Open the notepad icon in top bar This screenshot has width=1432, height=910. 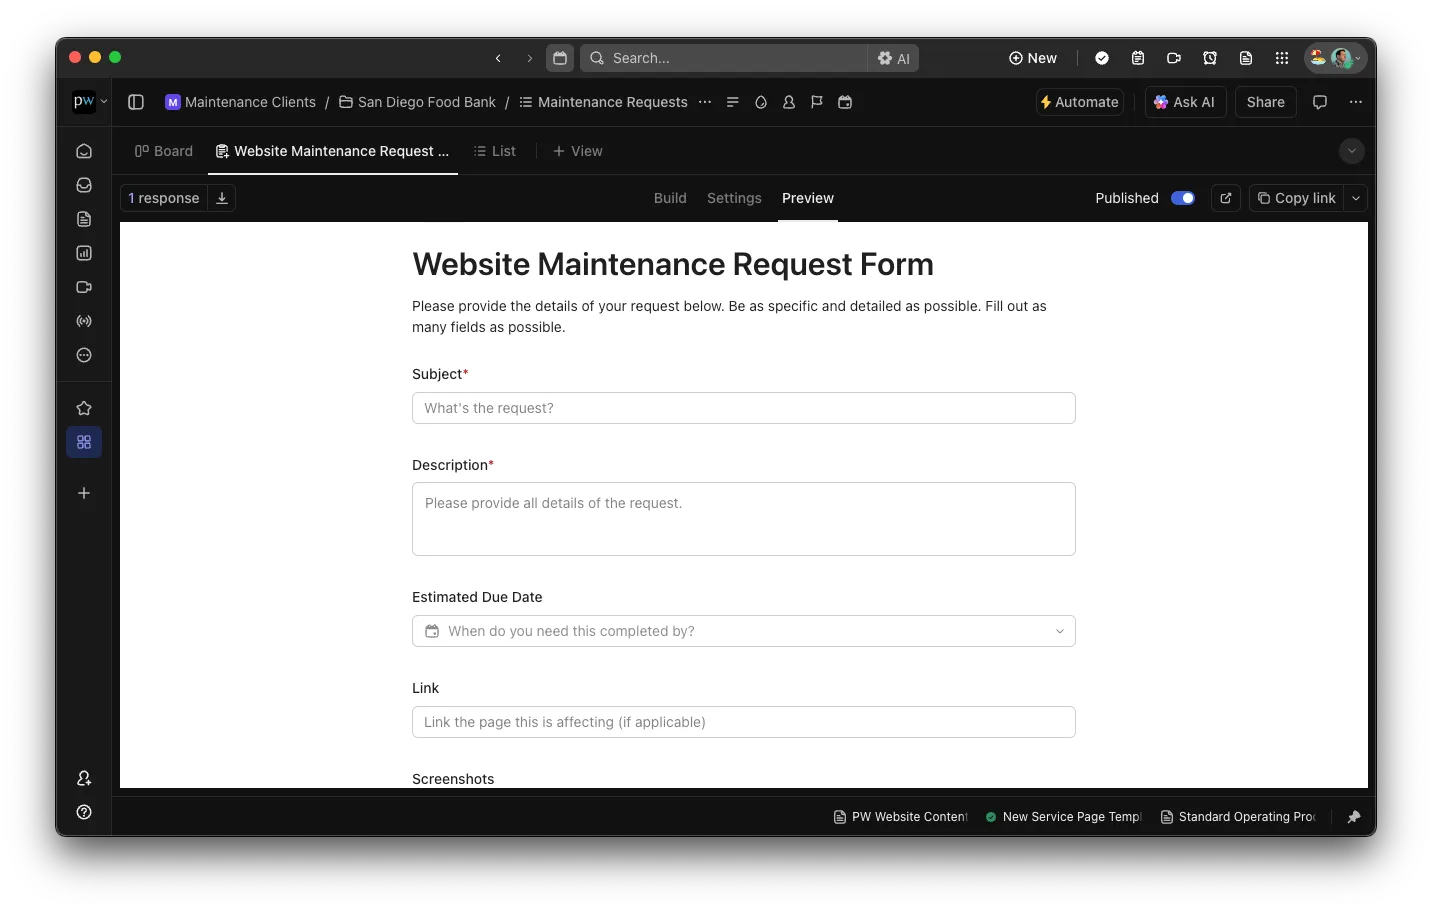coord(1138,58)
